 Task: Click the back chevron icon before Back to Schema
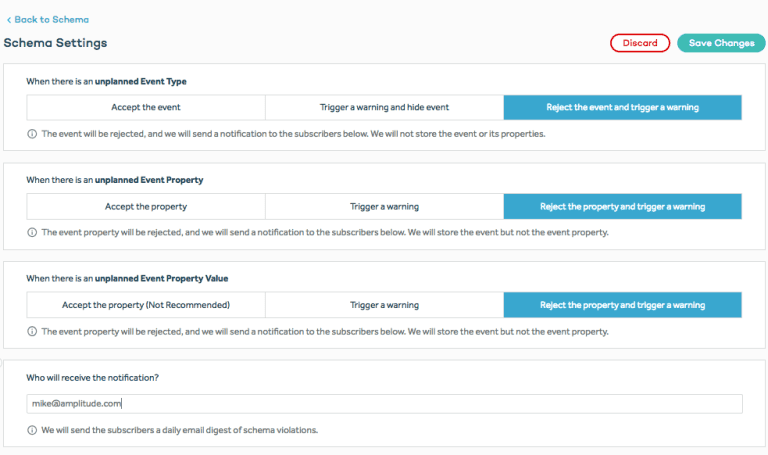9,19
